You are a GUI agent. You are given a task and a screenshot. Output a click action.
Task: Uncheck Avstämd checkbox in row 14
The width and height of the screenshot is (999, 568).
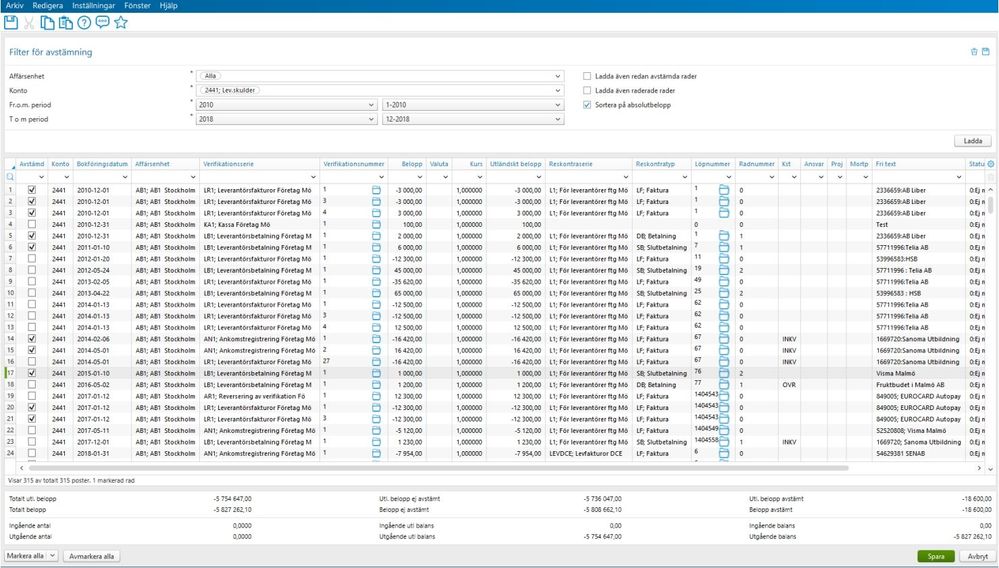(x=32, y=339)
